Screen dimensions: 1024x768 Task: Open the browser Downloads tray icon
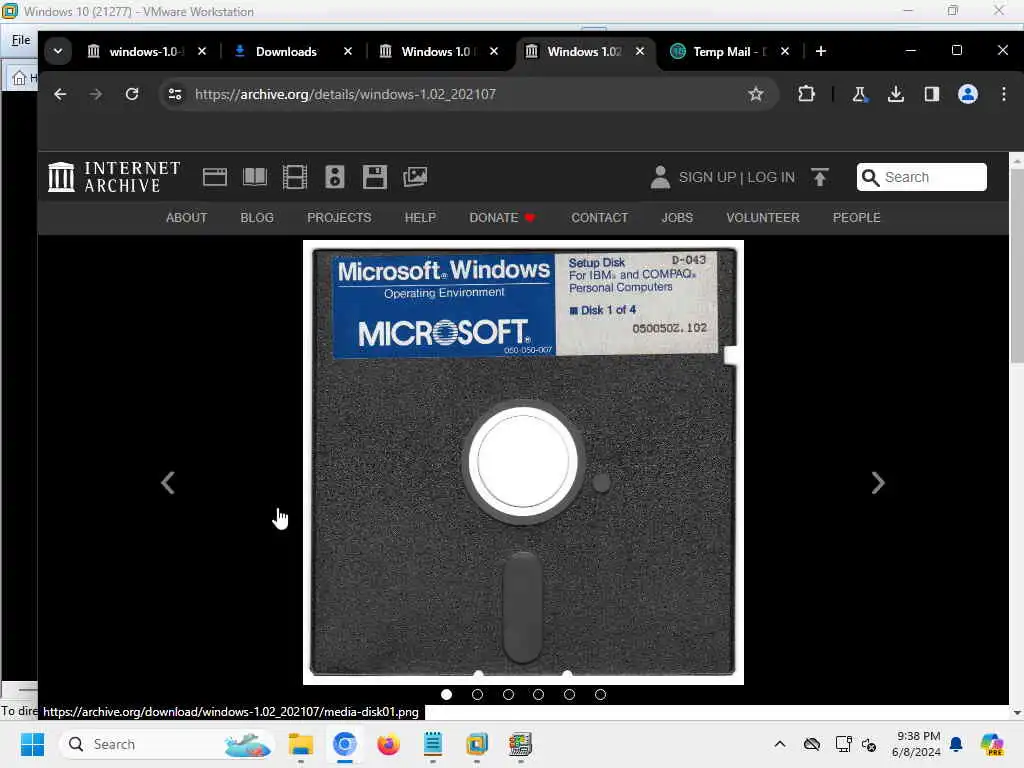pos(896,94)
